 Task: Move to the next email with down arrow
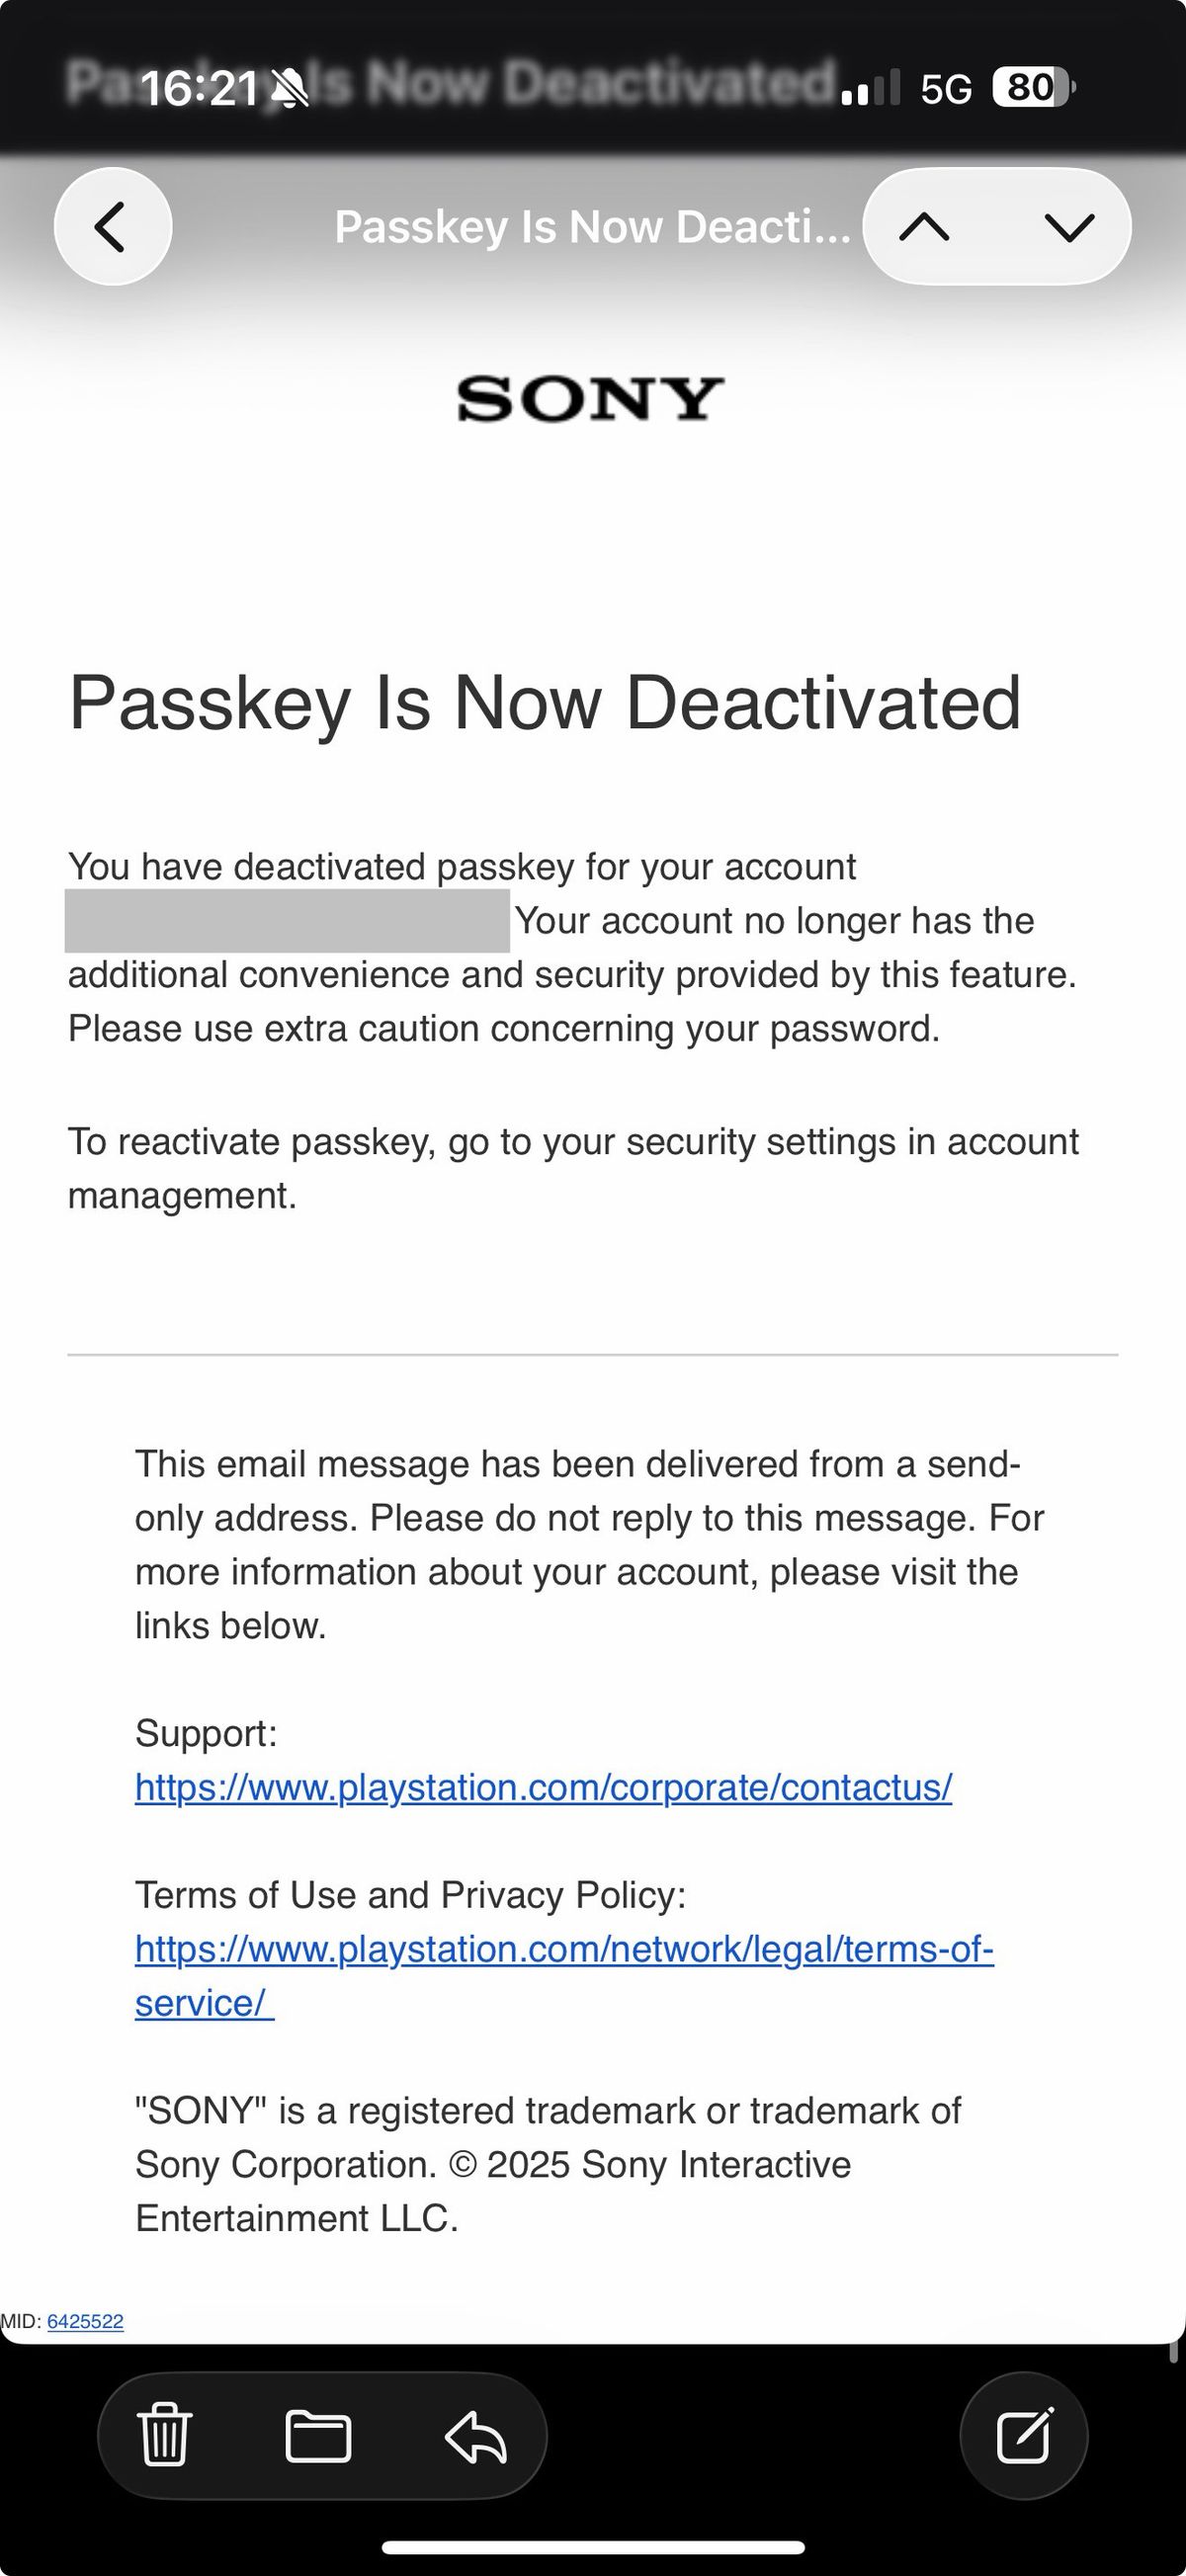(x=1069, y=227)
